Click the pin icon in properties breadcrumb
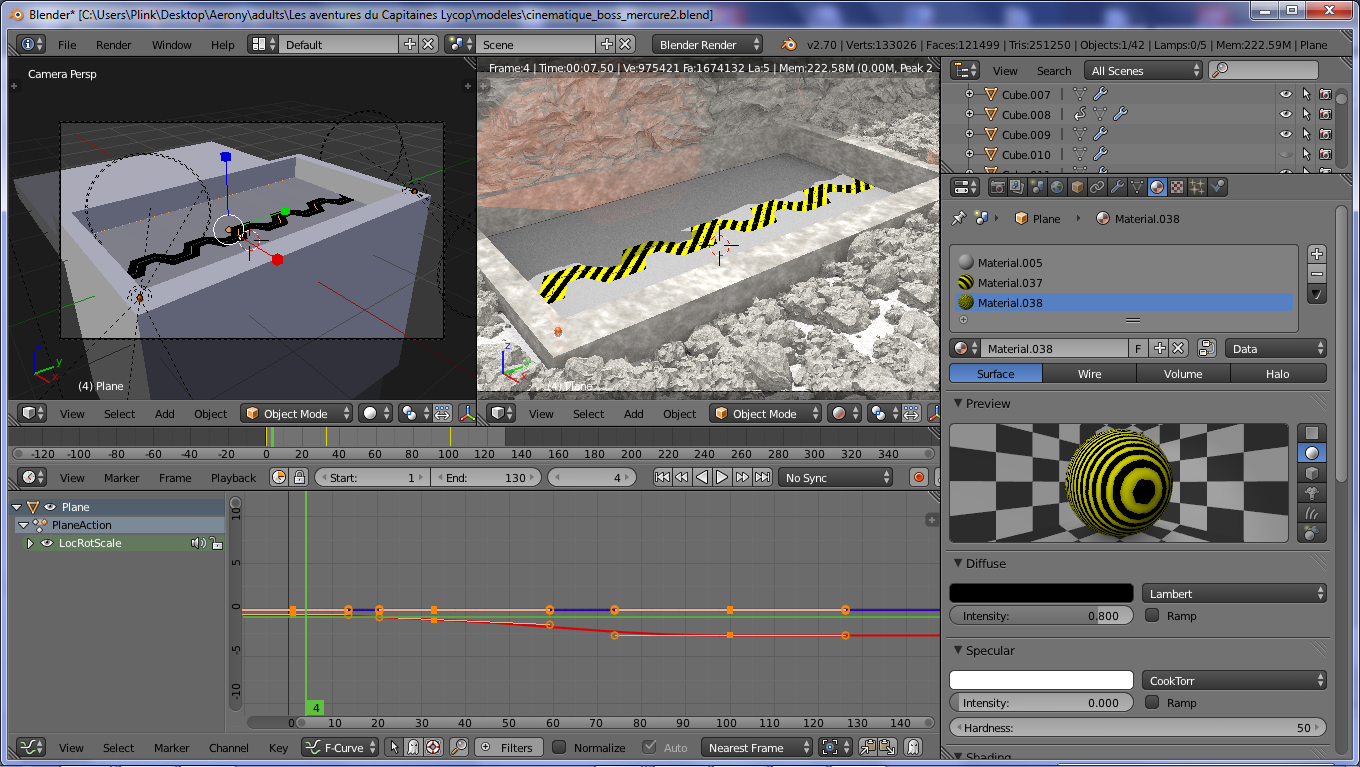Viewport: 1360px width, 767px height. coord(958,218)
